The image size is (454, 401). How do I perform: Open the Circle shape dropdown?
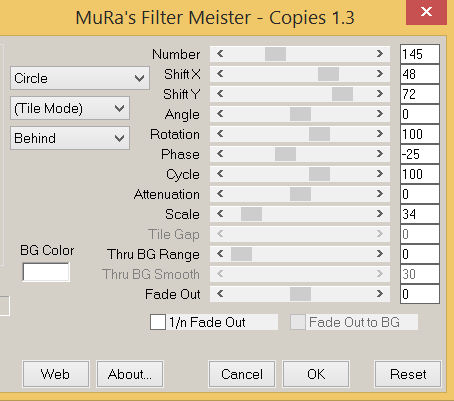coord(80,78)
